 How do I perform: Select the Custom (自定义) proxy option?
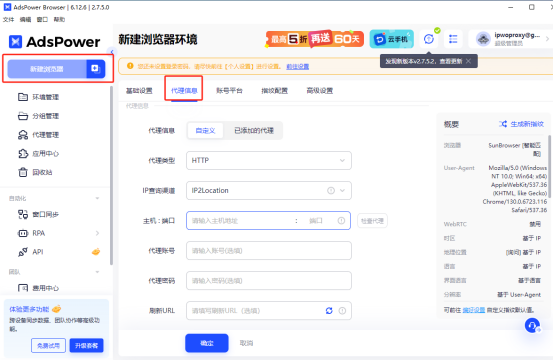pyautogui.click(x=206, y=130)
